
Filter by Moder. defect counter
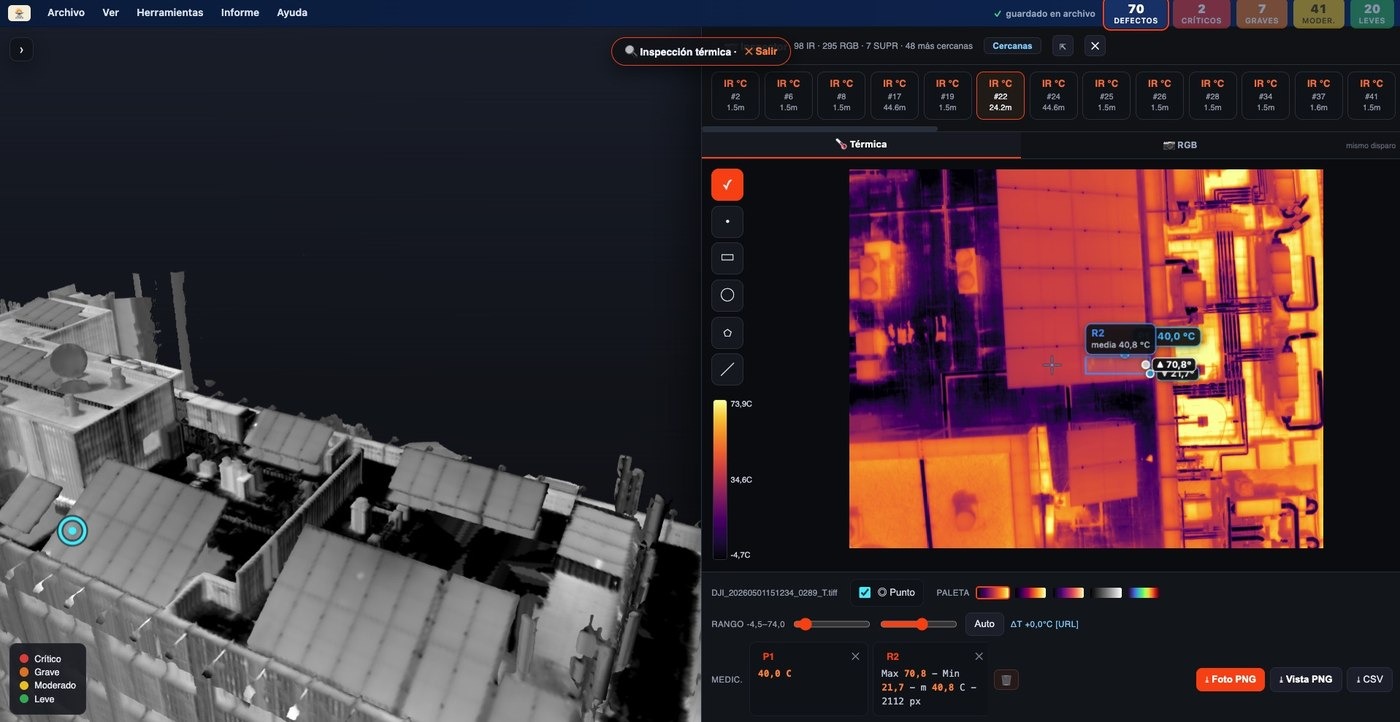coord(1319,14)
